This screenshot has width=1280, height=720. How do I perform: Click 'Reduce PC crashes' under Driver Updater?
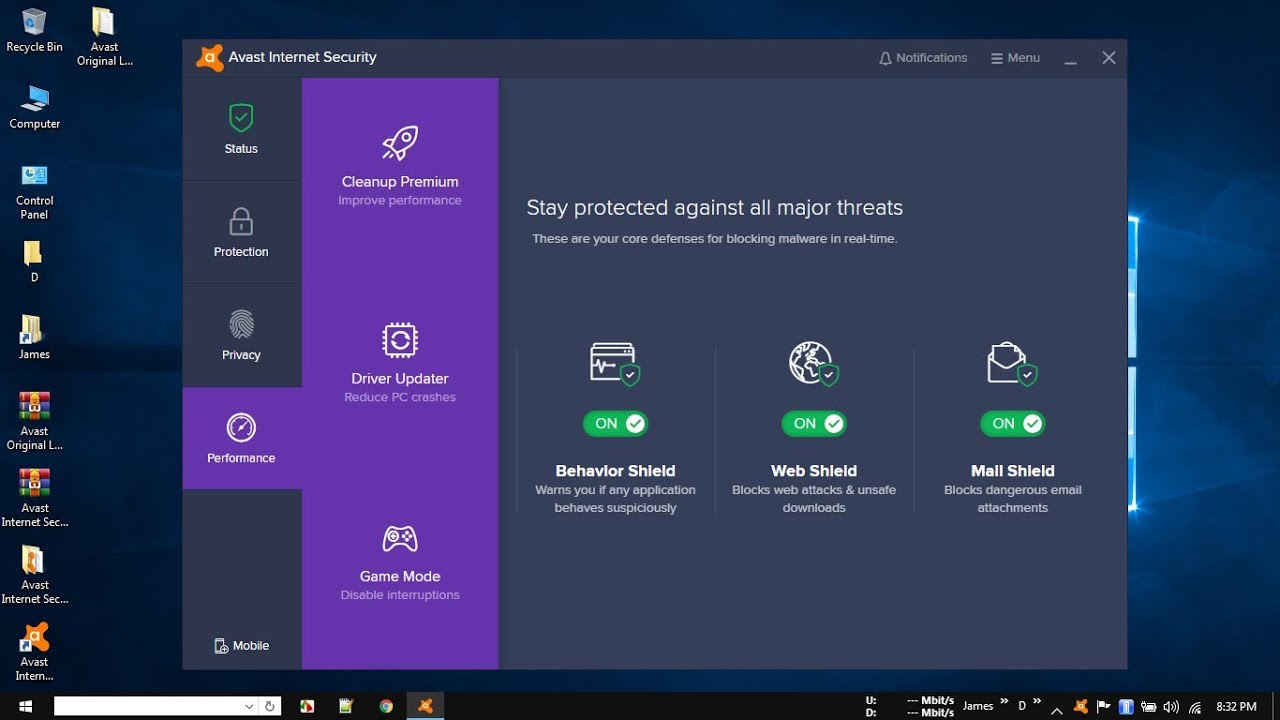pos(400,398)
